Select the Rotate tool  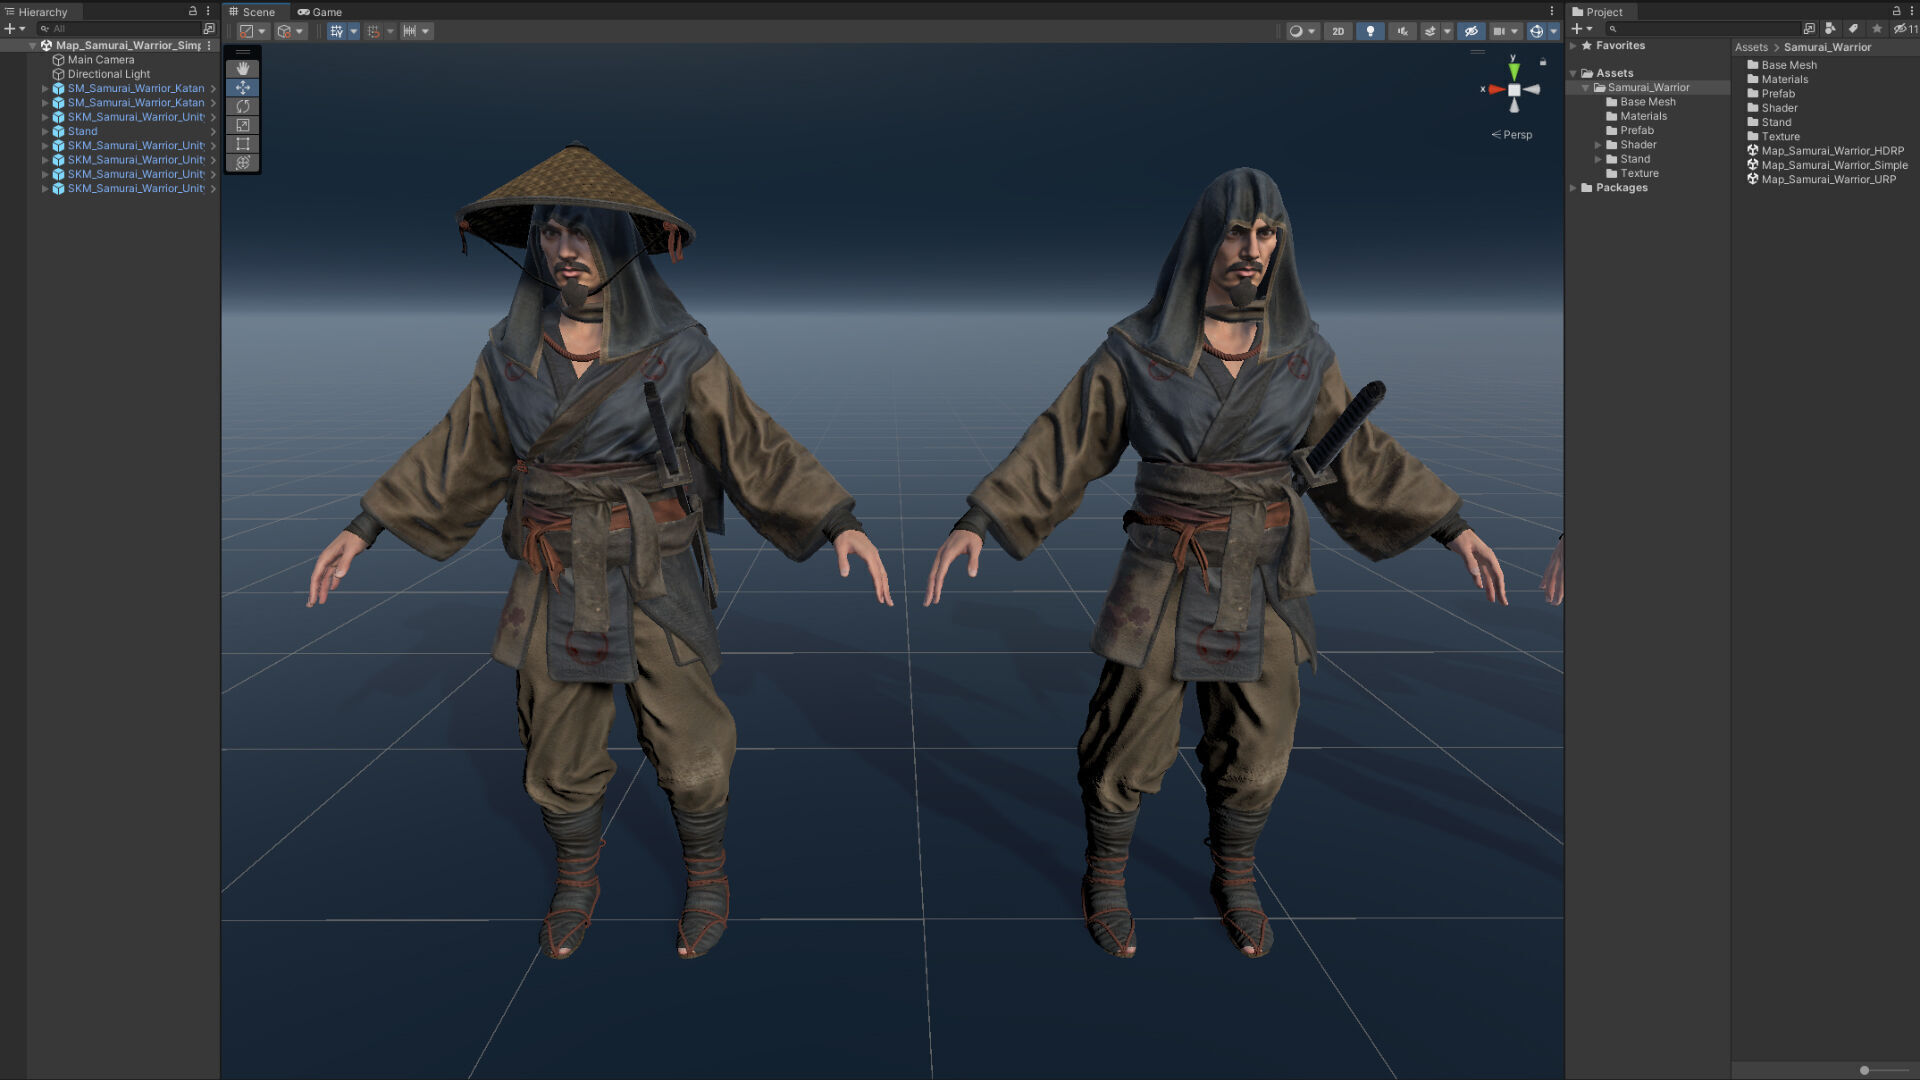[242, 106]
